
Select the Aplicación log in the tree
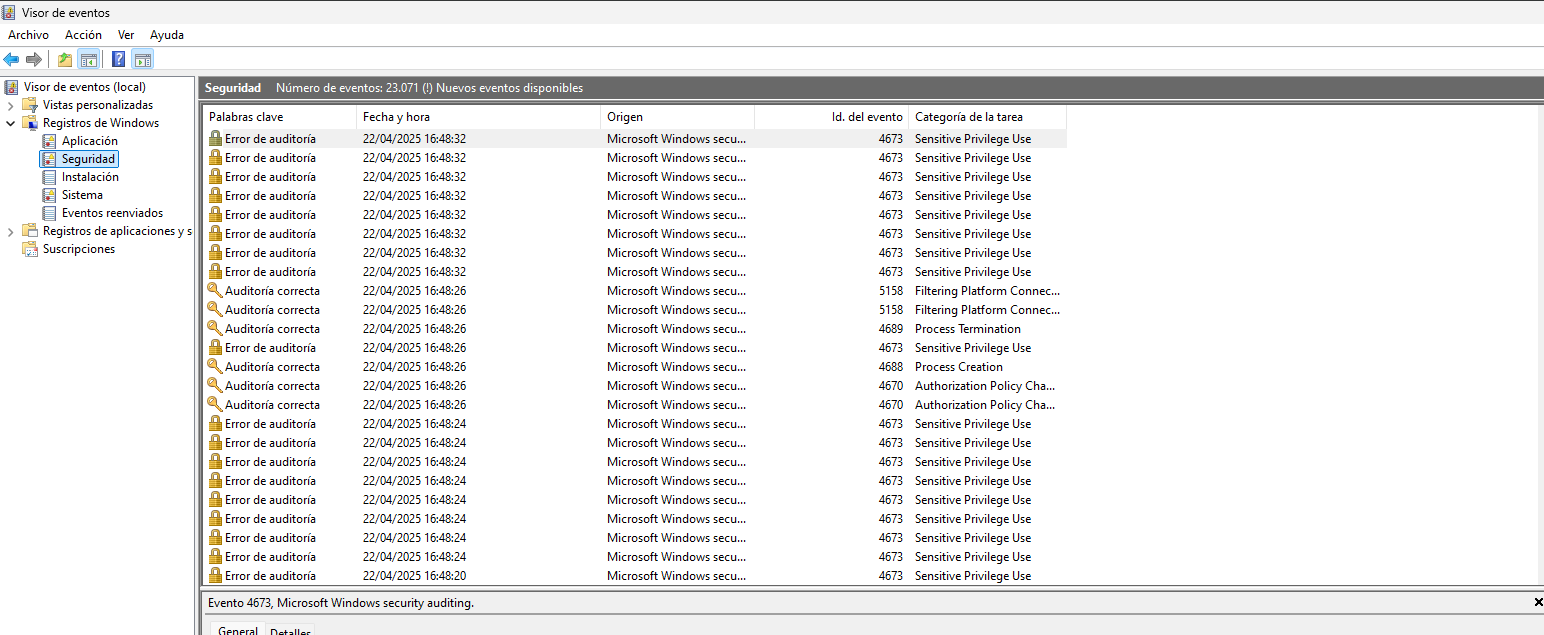click(x=89, y=141)
